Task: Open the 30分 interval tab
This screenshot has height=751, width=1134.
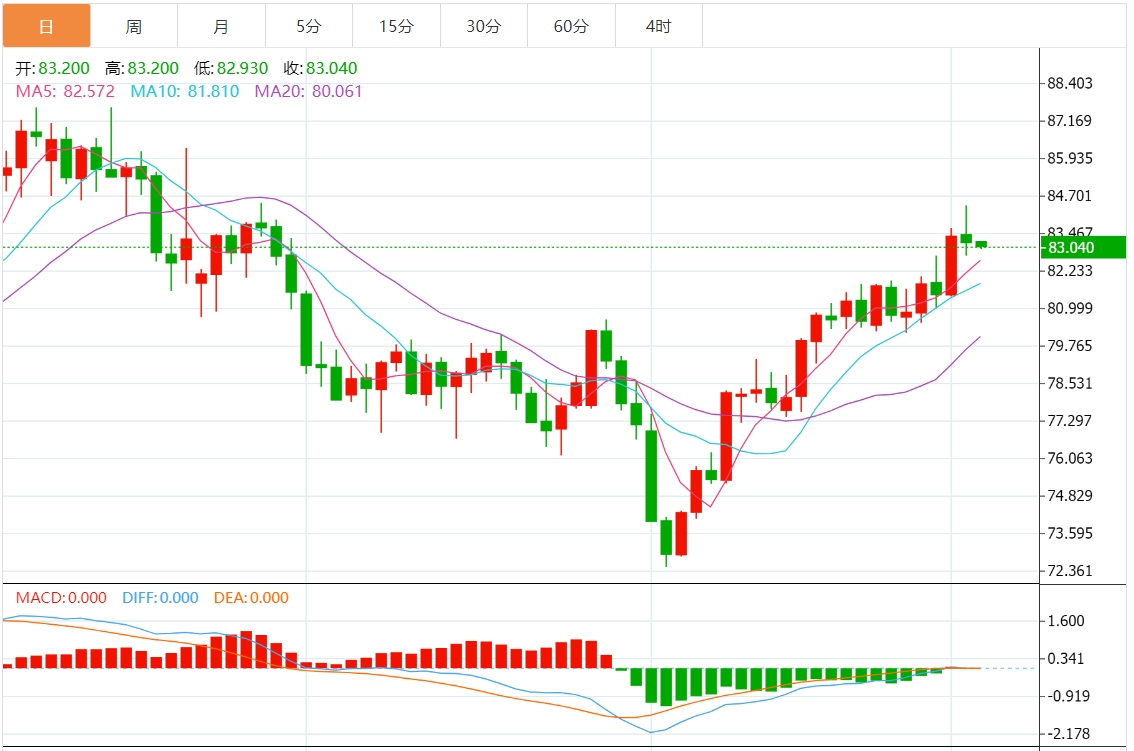Action: point(484,26)
